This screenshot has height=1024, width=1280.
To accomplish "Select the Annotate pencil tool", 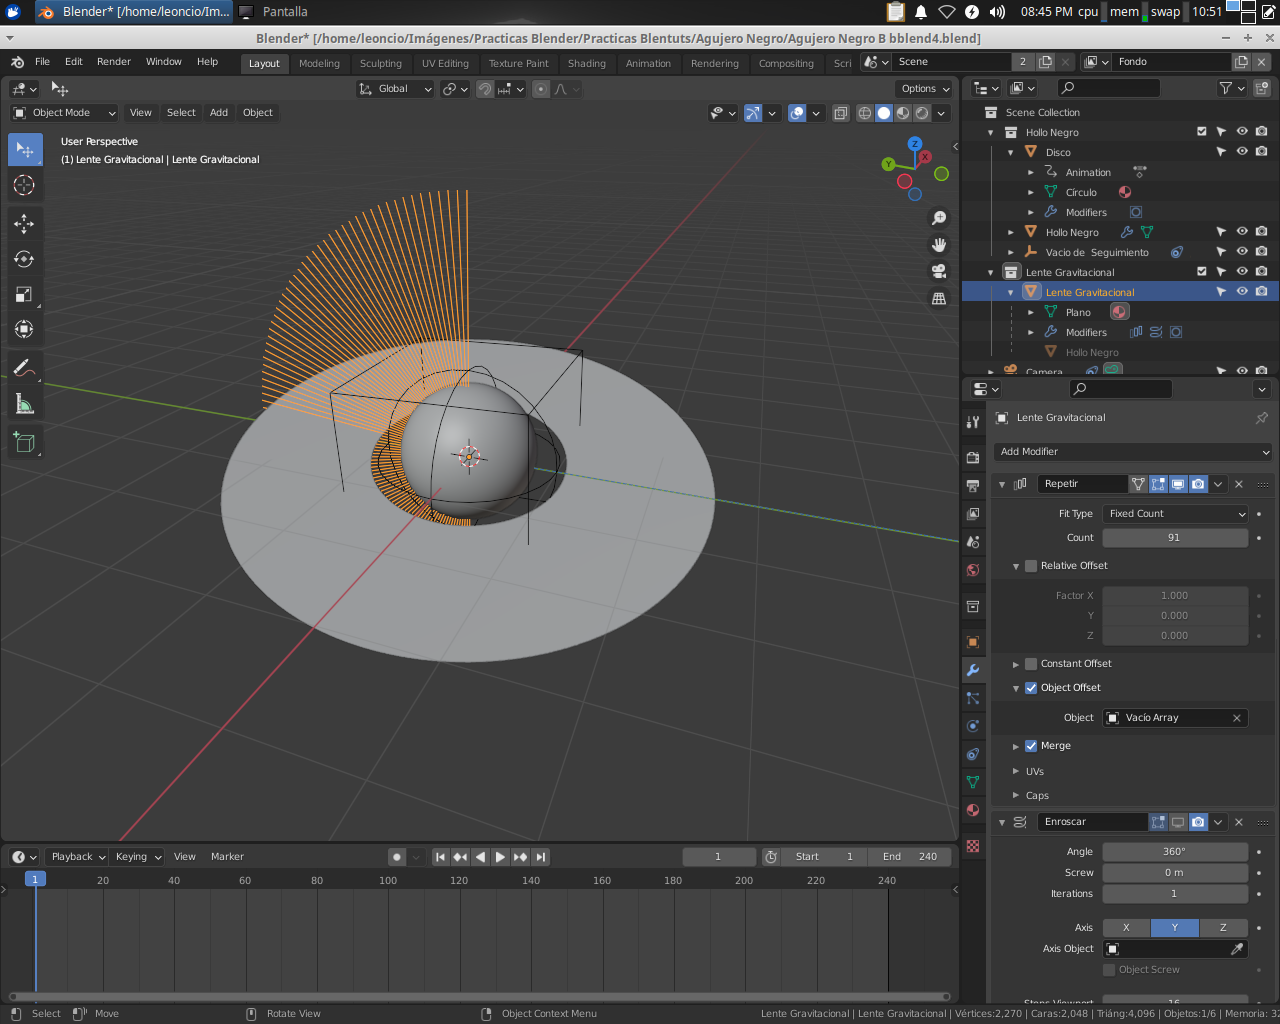I will point(25,368).
